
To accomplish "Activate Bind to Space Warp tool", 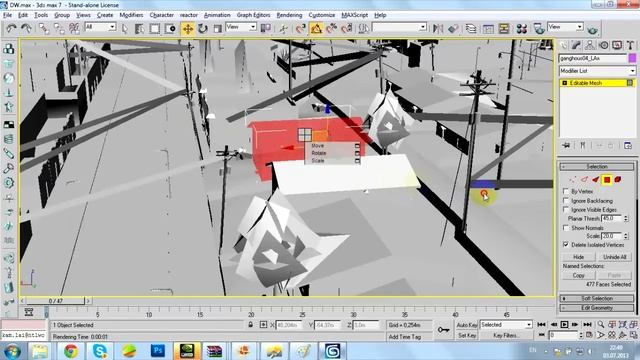I will pos(74,28).
